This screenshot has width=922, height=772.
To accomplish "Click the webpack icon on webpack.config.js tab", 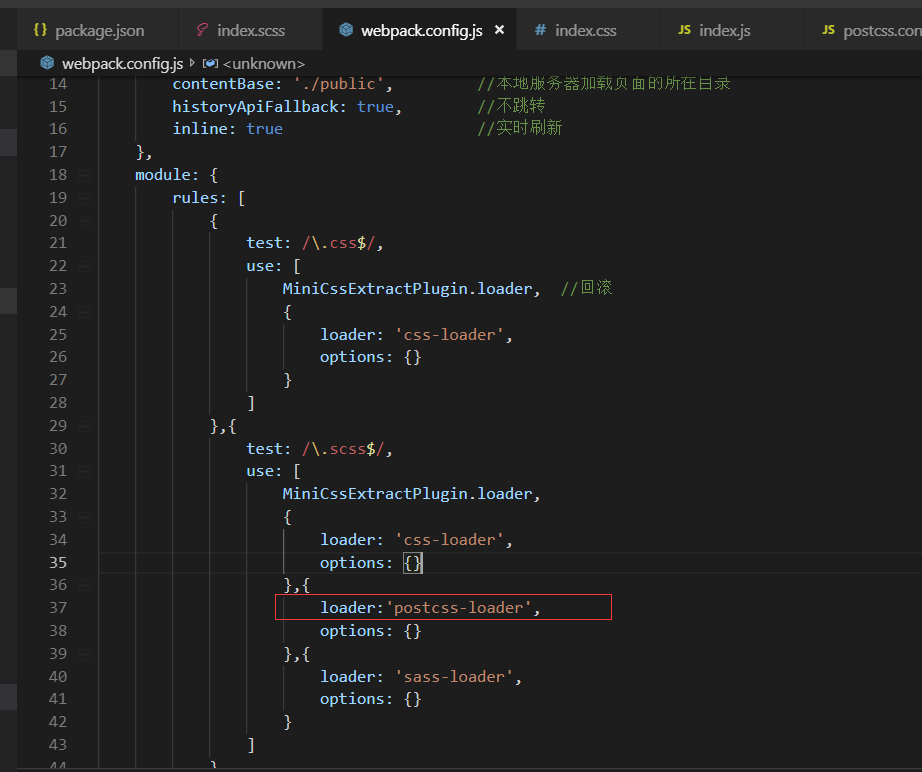I will coord(344,29).
